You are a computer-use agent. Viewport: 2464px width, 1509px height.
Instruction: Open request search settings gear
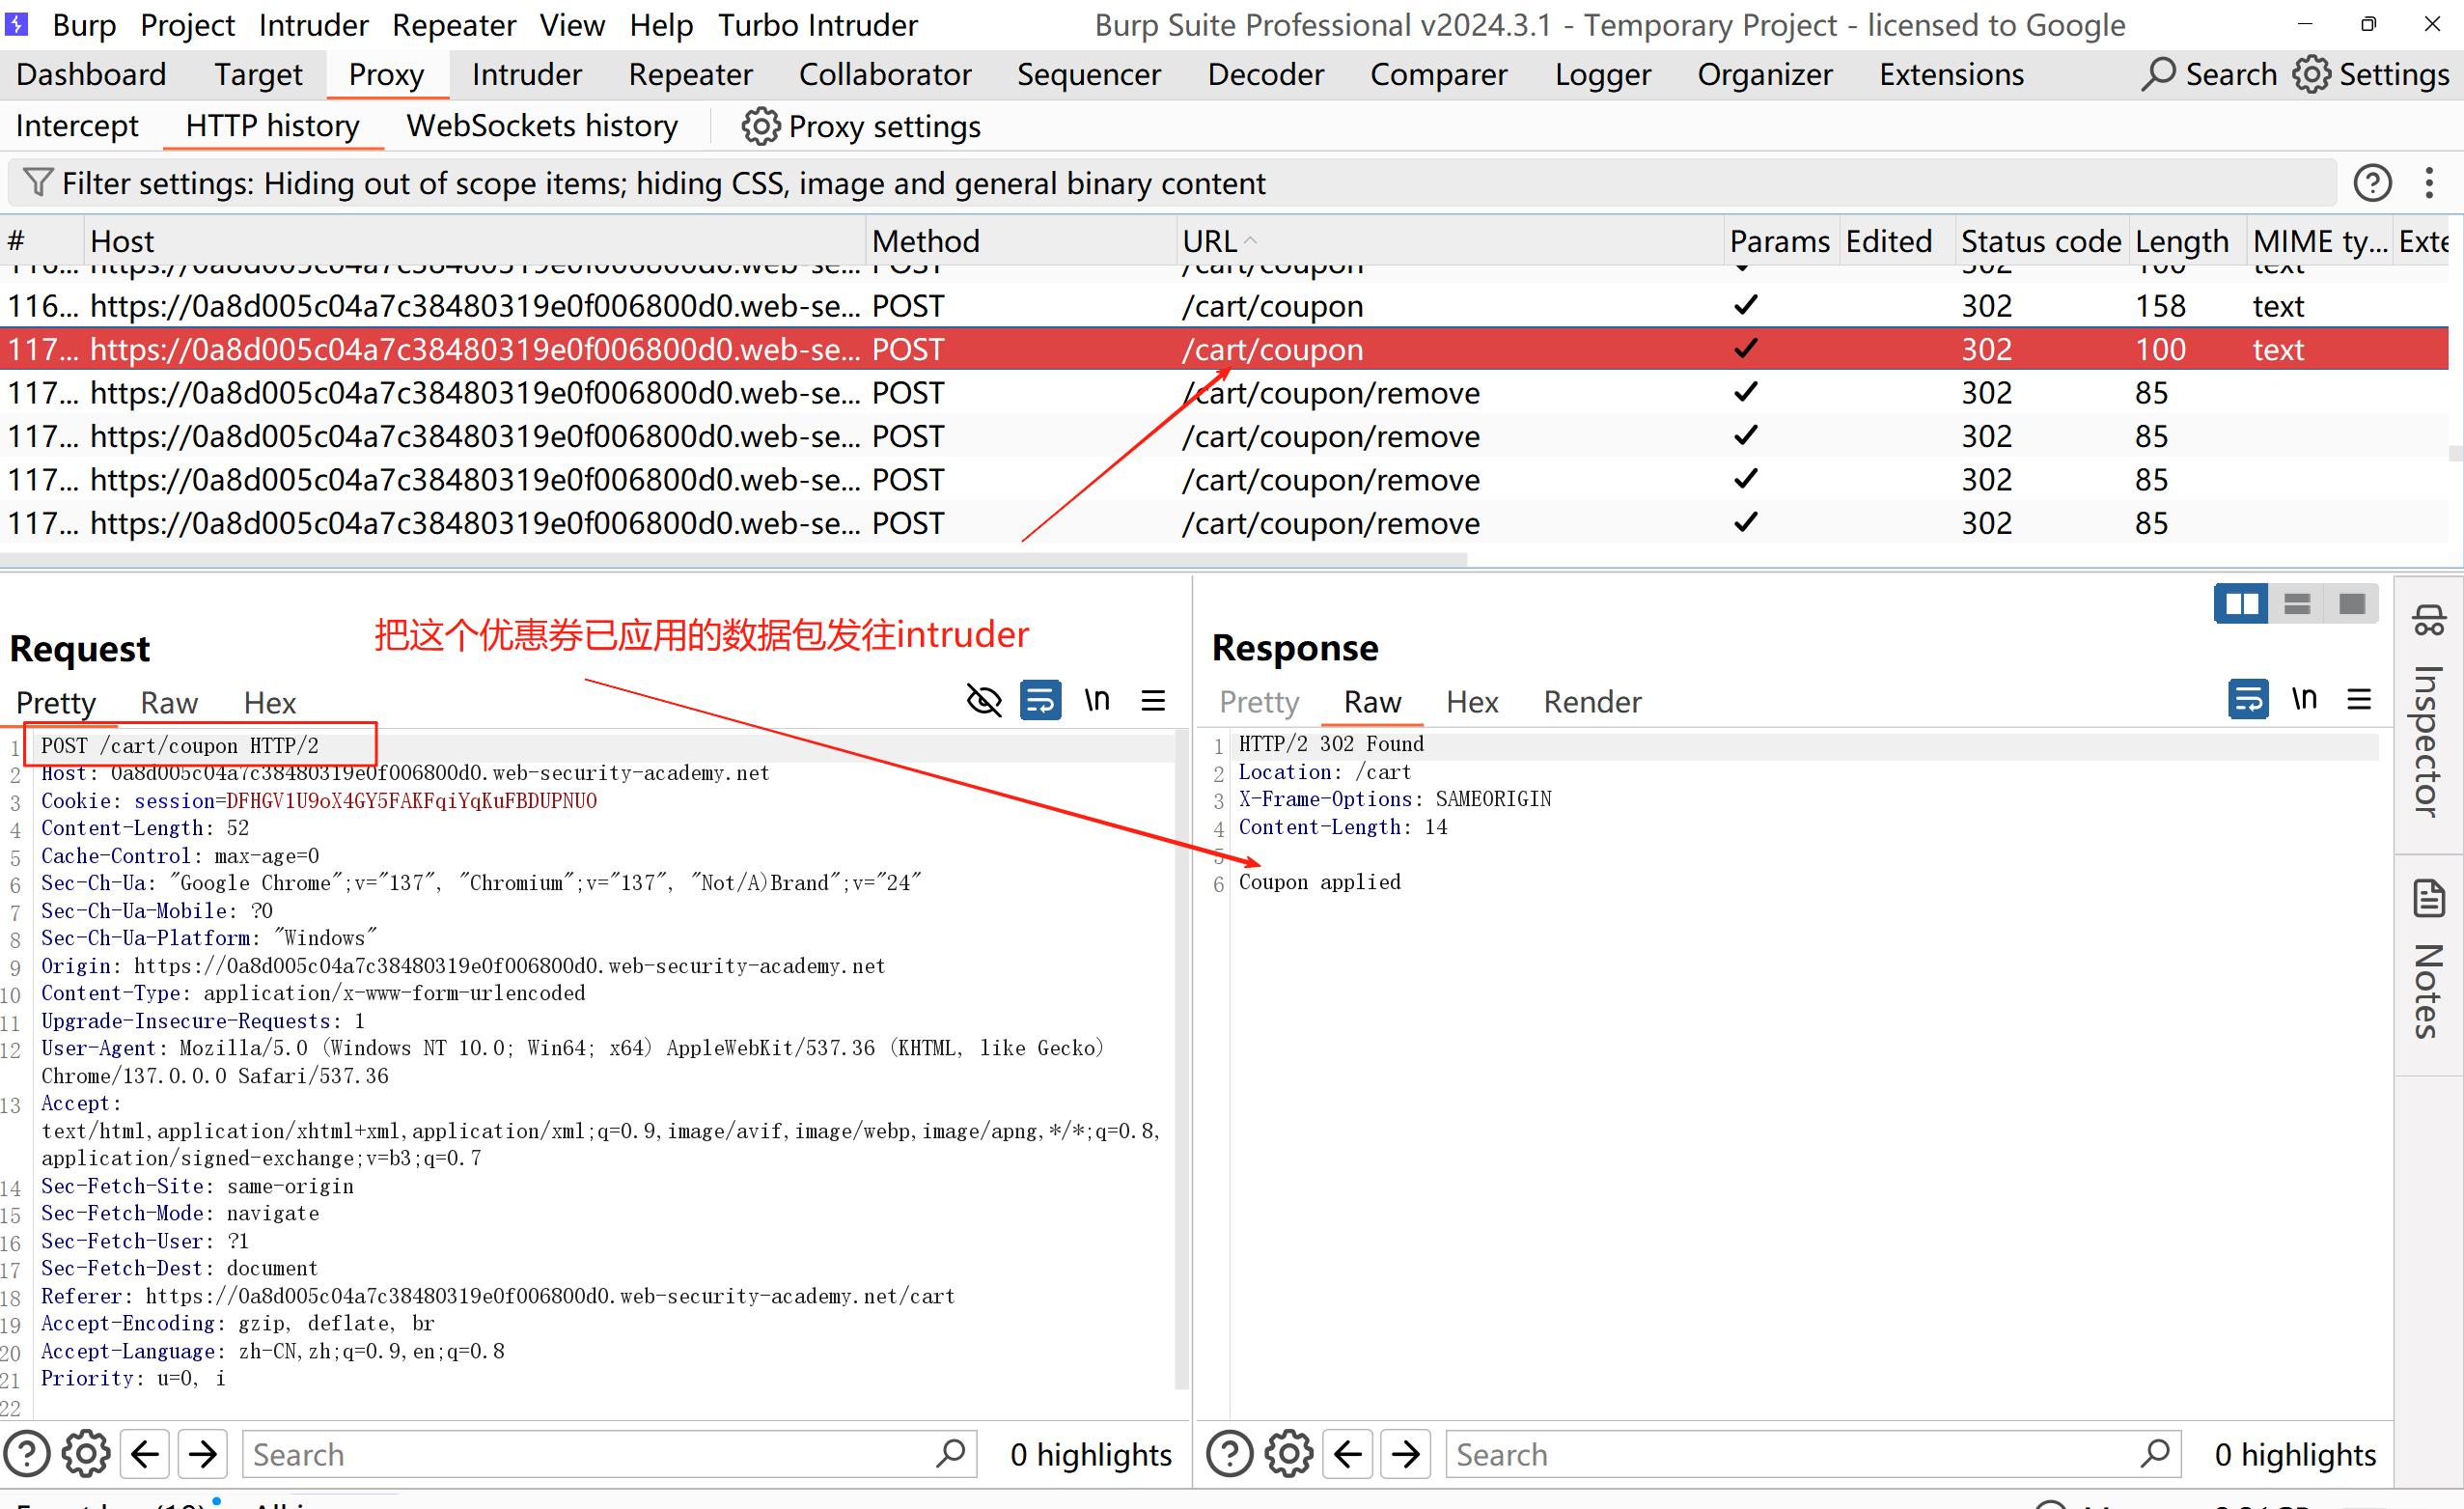86,1454
